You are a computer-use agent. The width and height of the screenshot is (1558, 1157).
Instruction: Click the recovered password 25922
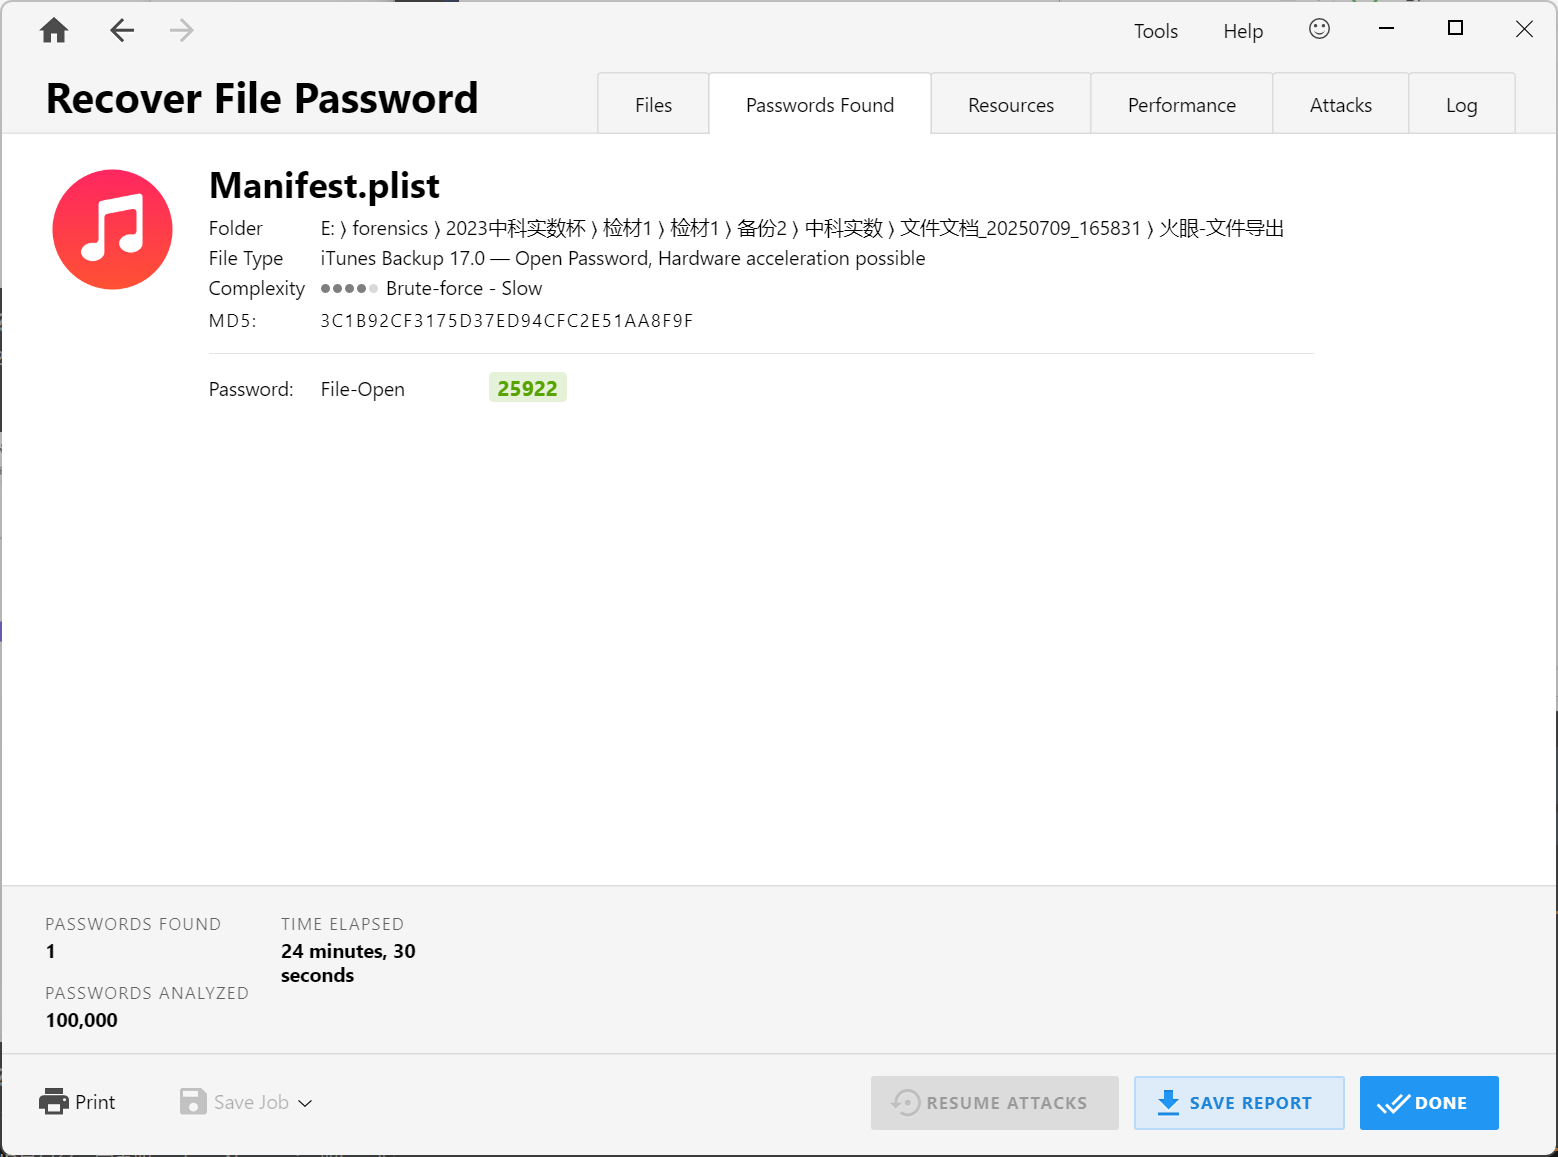point(527,388)
